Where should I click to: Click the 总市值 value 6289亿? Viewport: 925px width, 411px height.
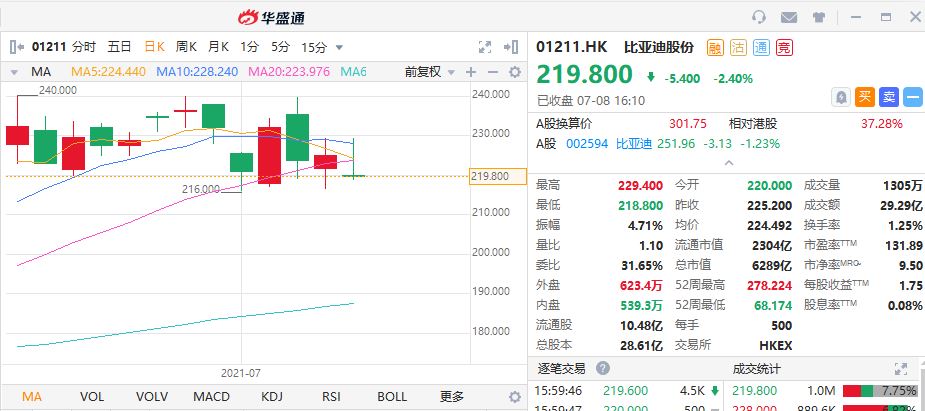coord(772,265)
